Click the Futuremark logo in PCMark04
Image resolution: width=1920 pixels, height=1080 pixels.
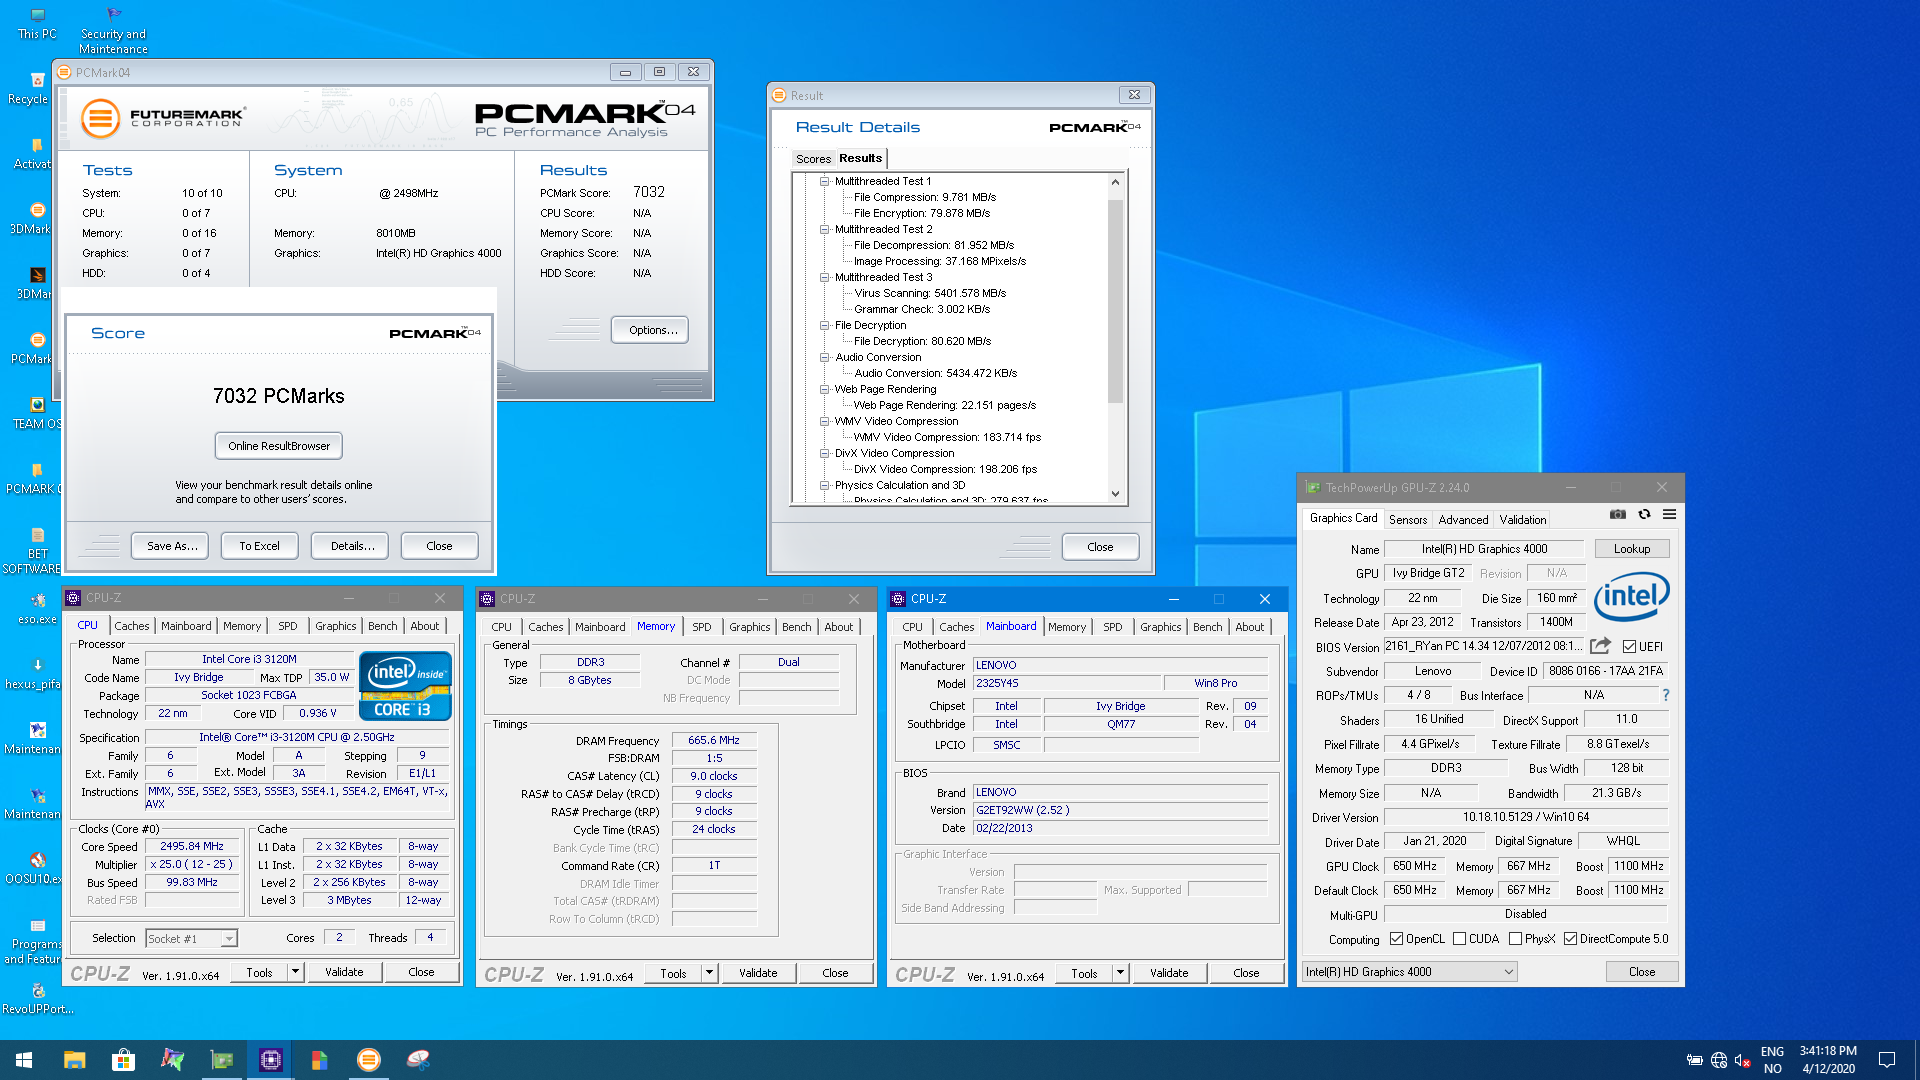(162, 118)
